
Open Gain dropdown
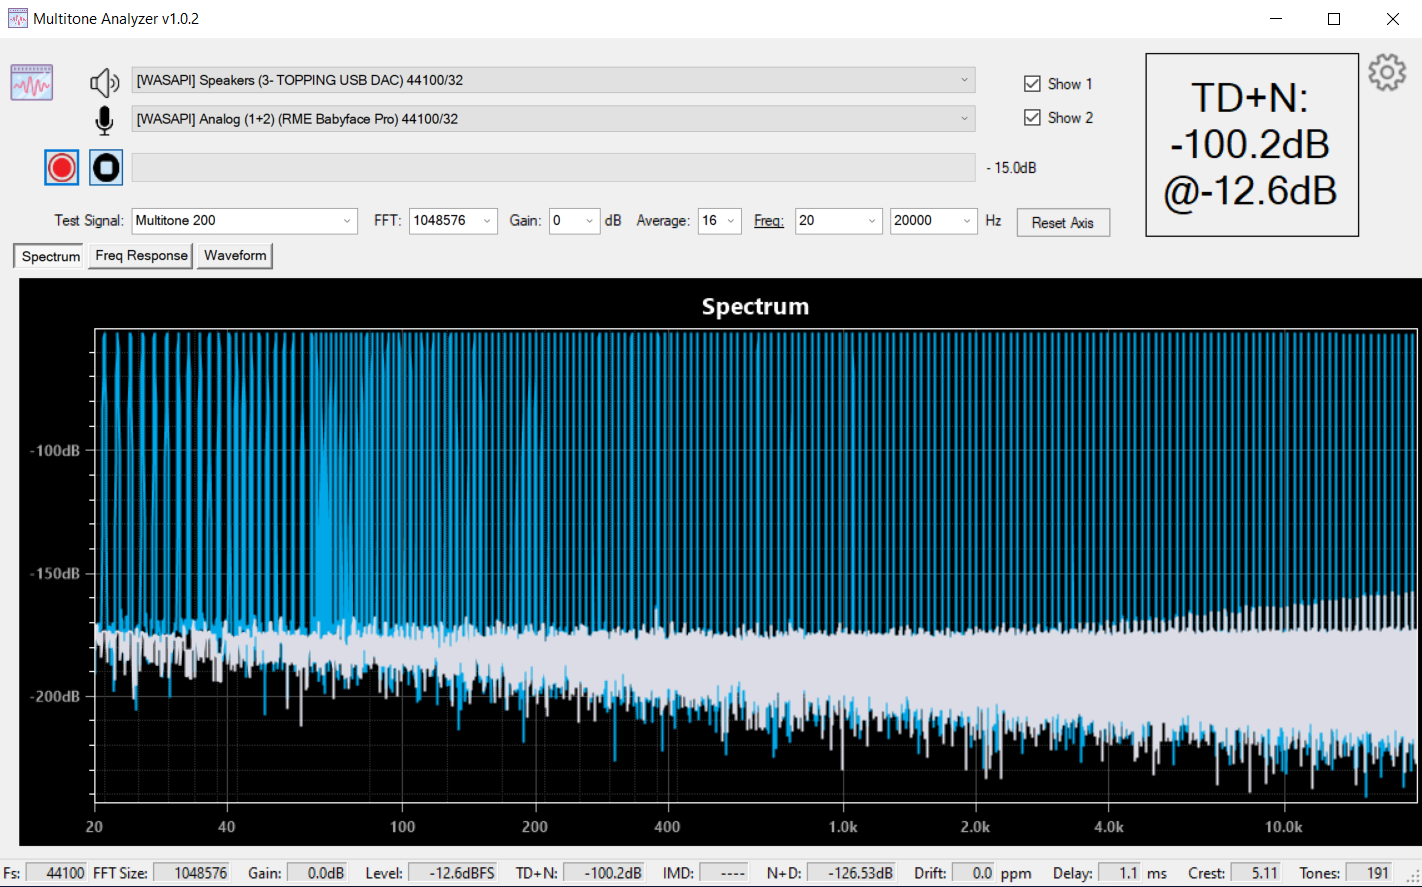(574, 221)
